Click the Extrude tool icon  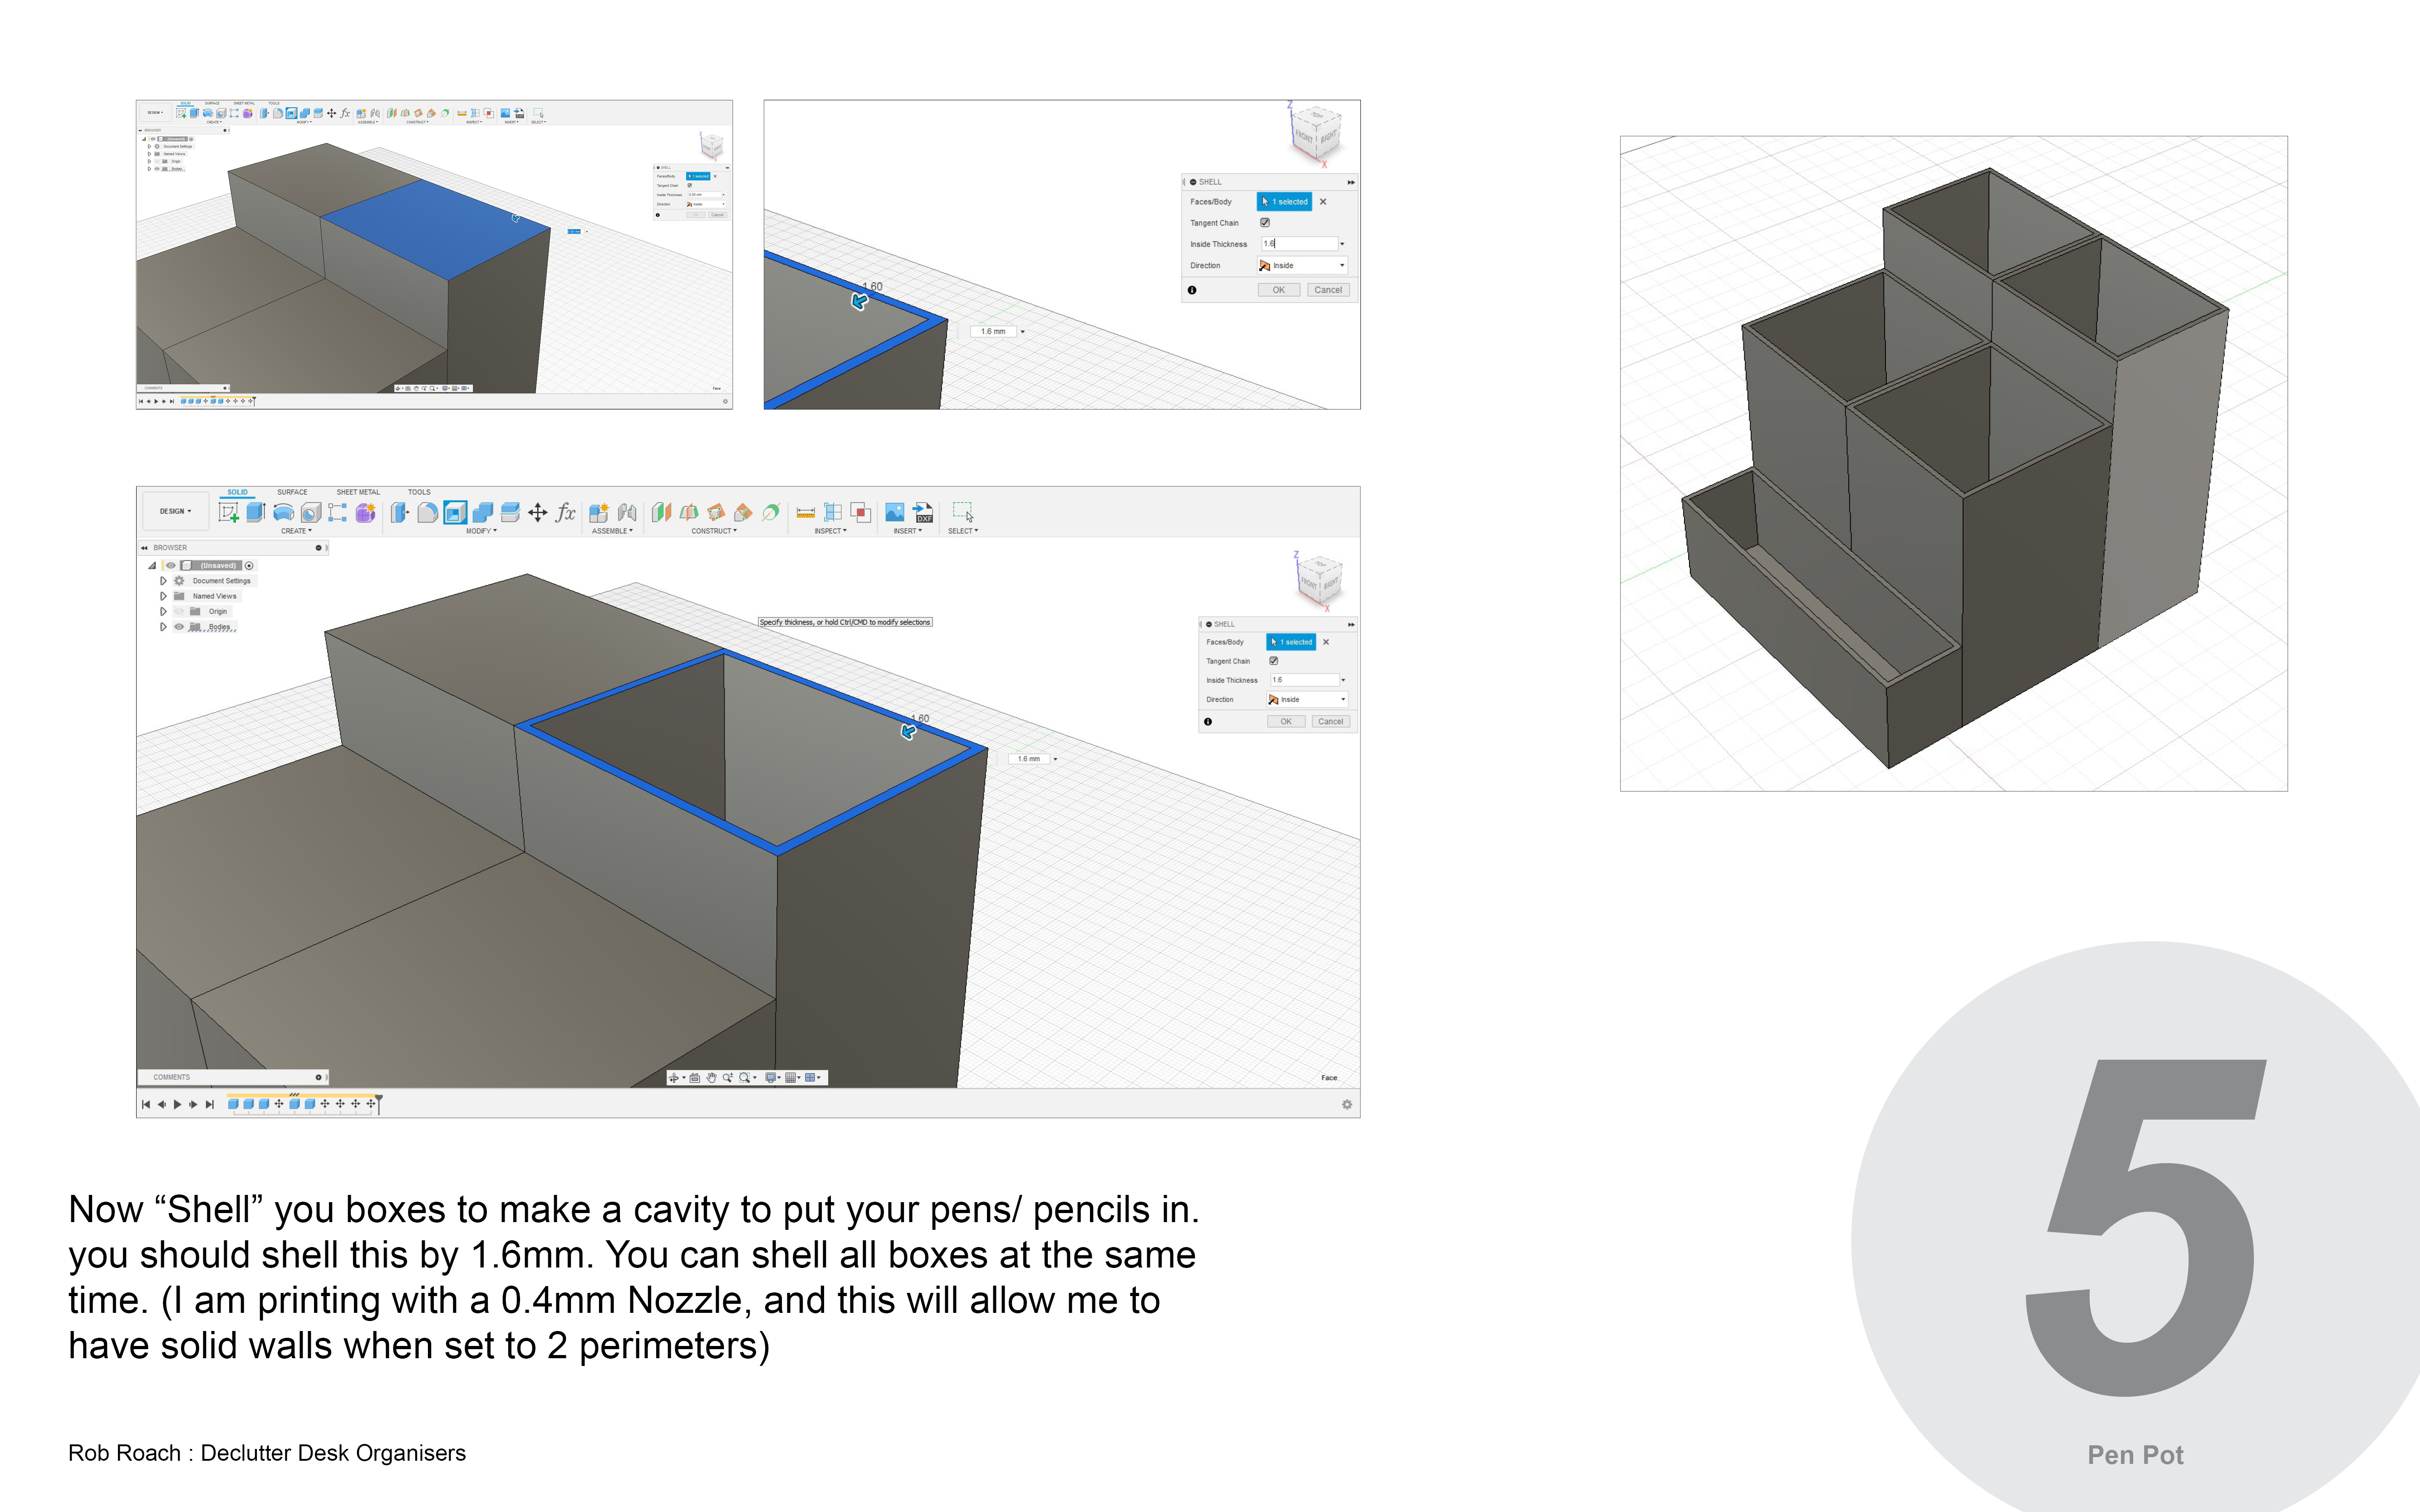256,513
